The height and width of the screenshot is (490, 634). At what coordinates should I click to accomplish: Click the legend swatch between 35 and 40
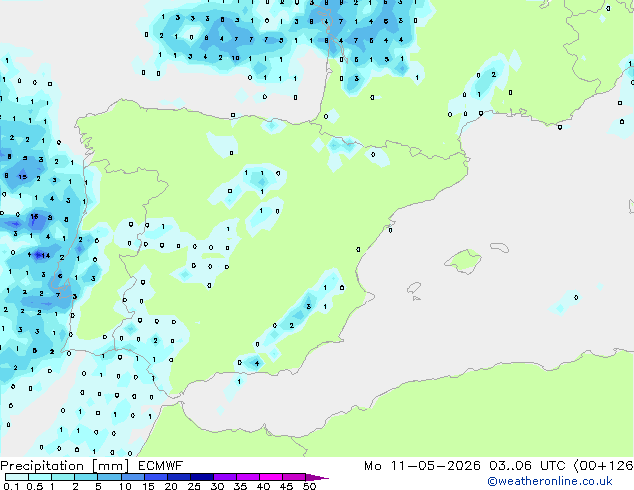pyautogui.click(x=248, y=477)
